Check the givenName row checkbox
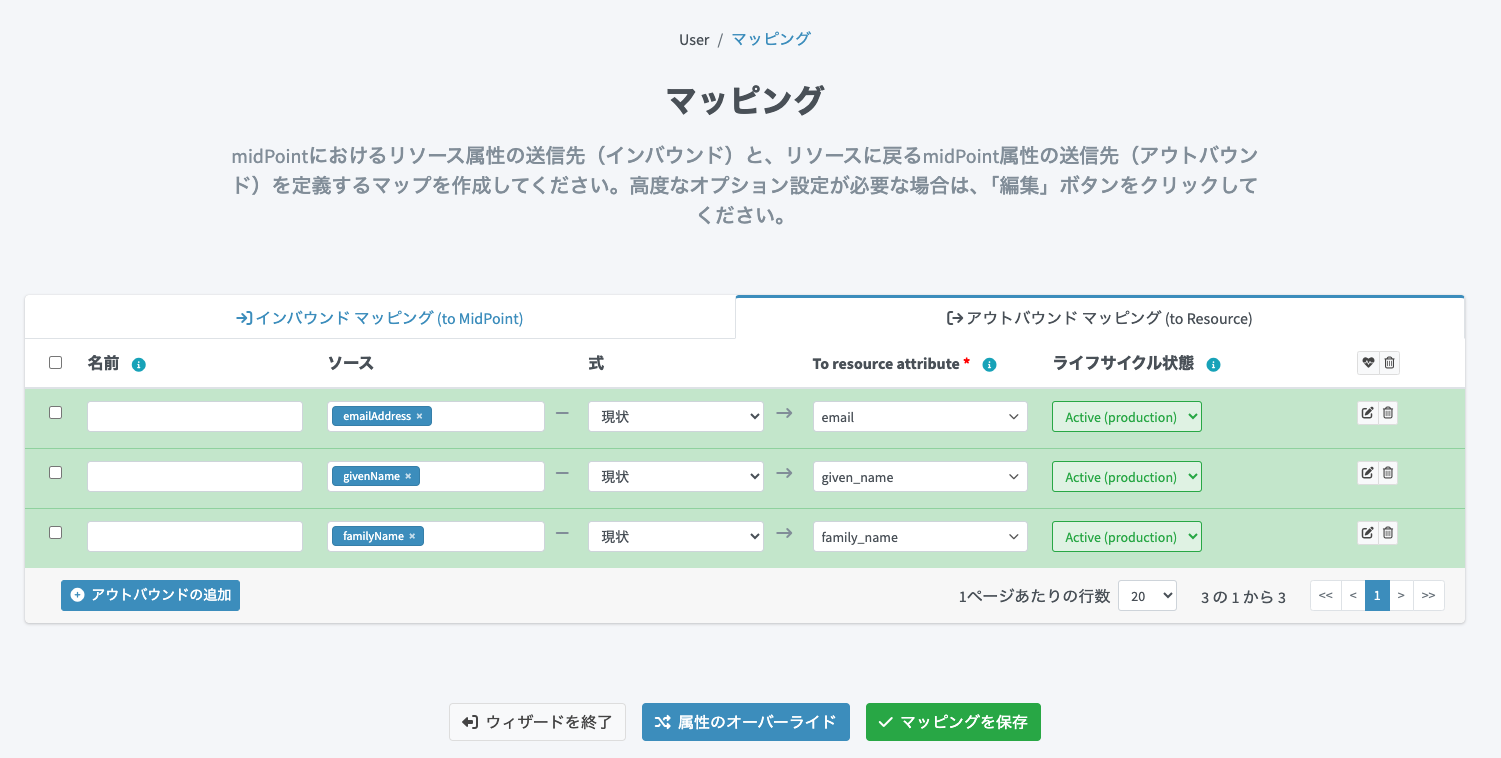 (x=56, y=472)
